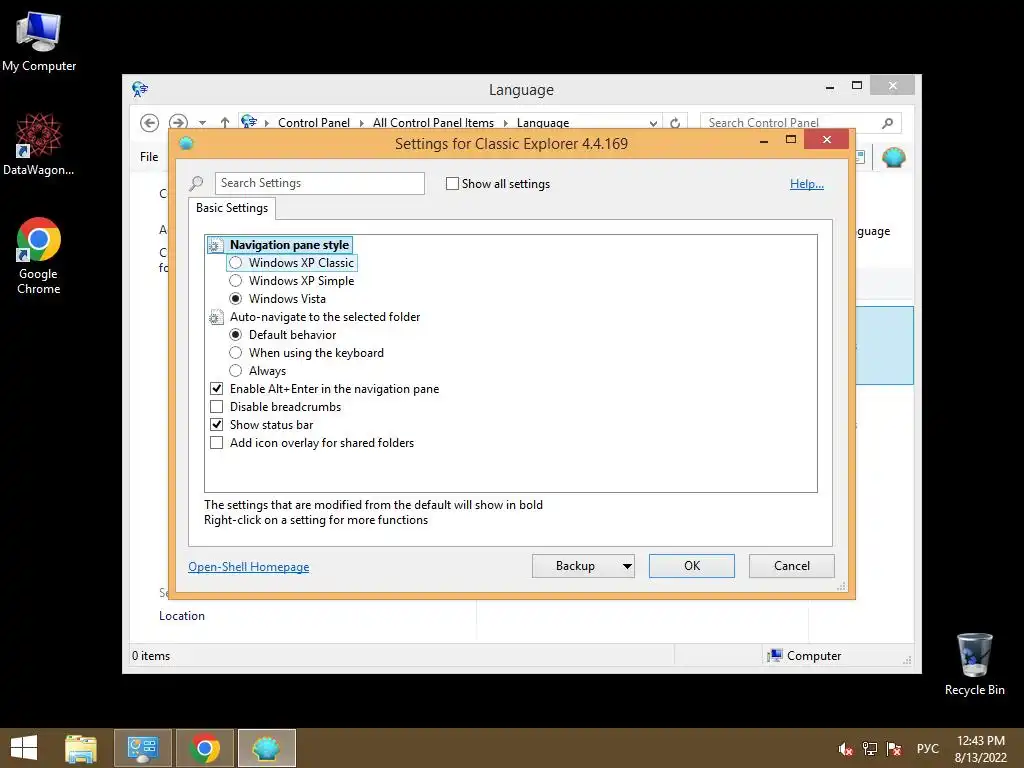Screen dimensions: 1024x768
Task: Open File menu in Language window
Action: click(x=149, y=157)
